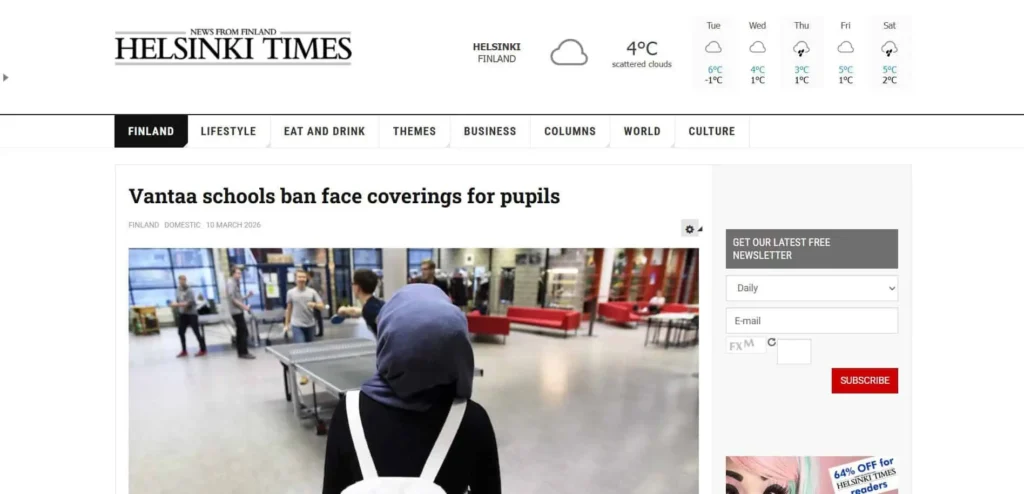The image size is (1024, 494).
Task: Click the E-mail input field
Action: (x=812, y=321)
